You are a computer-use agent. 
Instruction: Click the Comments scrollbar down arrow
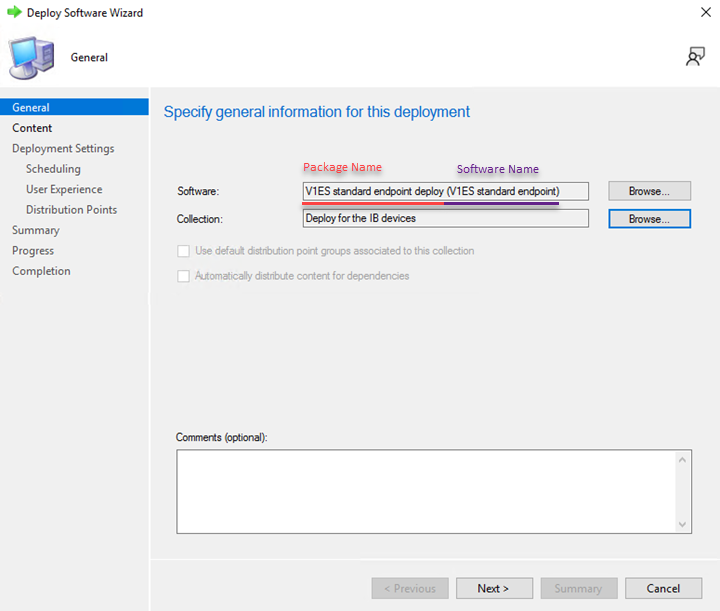click(x=683, y=524)
